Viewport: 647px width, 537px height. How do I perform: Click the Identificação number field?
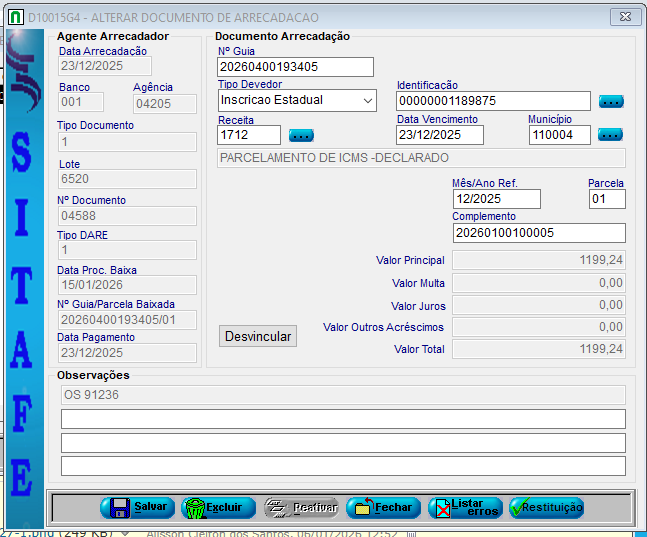pos(493,101)
